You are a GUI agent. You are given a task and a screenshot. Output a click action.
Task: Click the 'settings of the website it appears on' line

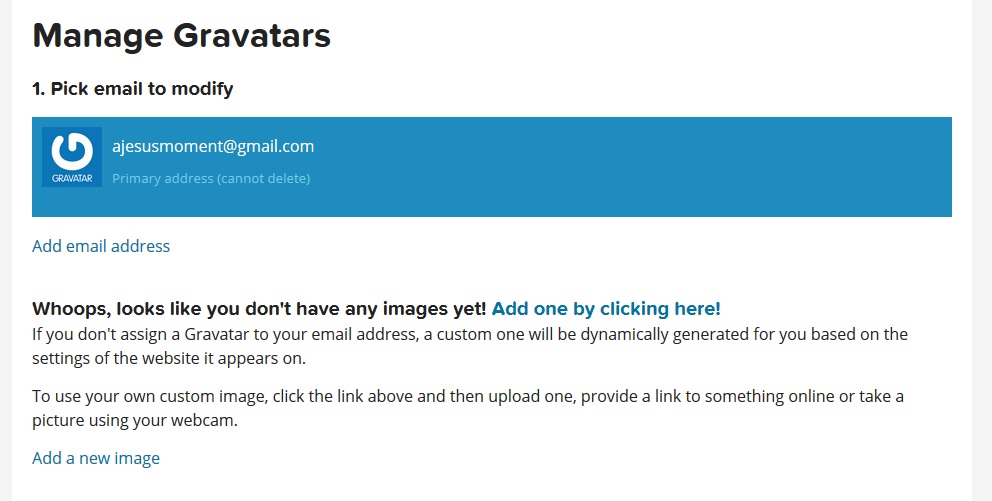[x=169, y=359]
